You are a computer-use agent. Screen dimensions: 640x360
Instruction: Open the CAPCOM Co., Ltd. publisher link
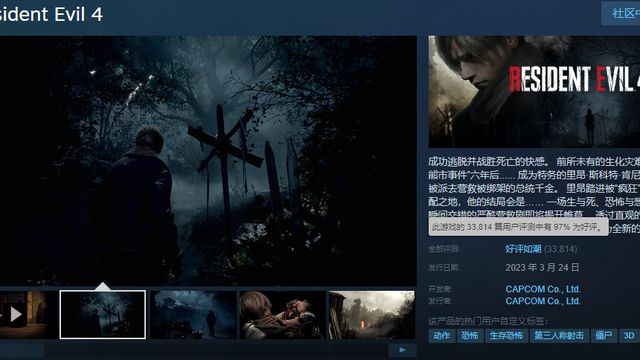tap(543, 301)
